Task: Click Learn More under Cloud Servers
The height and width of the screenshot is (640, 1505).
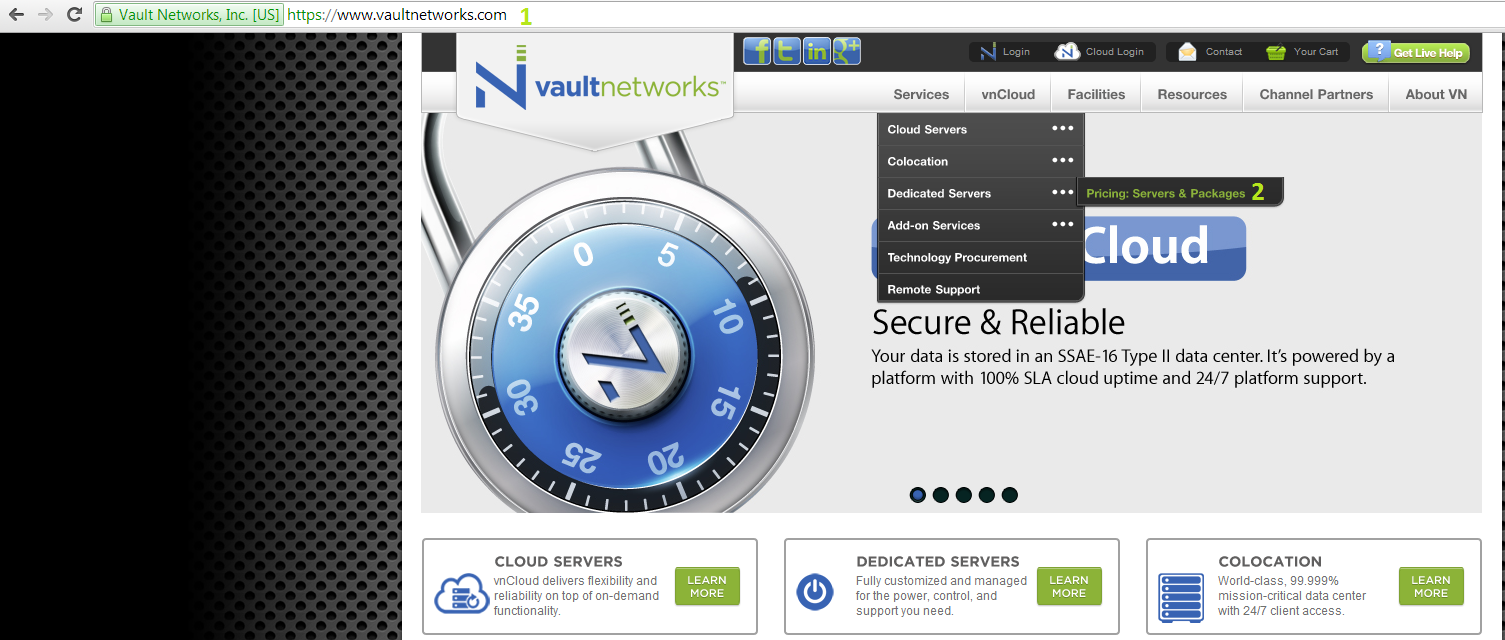Action: (x=707, y=586)
